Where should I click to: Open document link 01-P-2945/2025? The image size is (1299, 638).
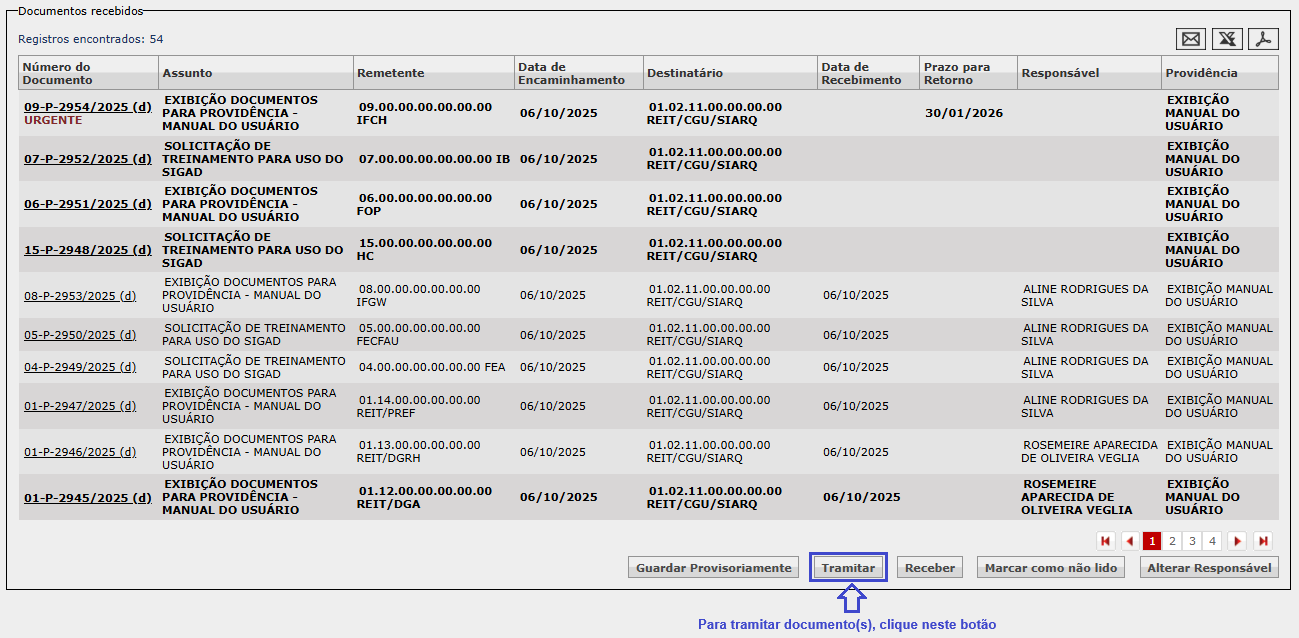[87, 498]
